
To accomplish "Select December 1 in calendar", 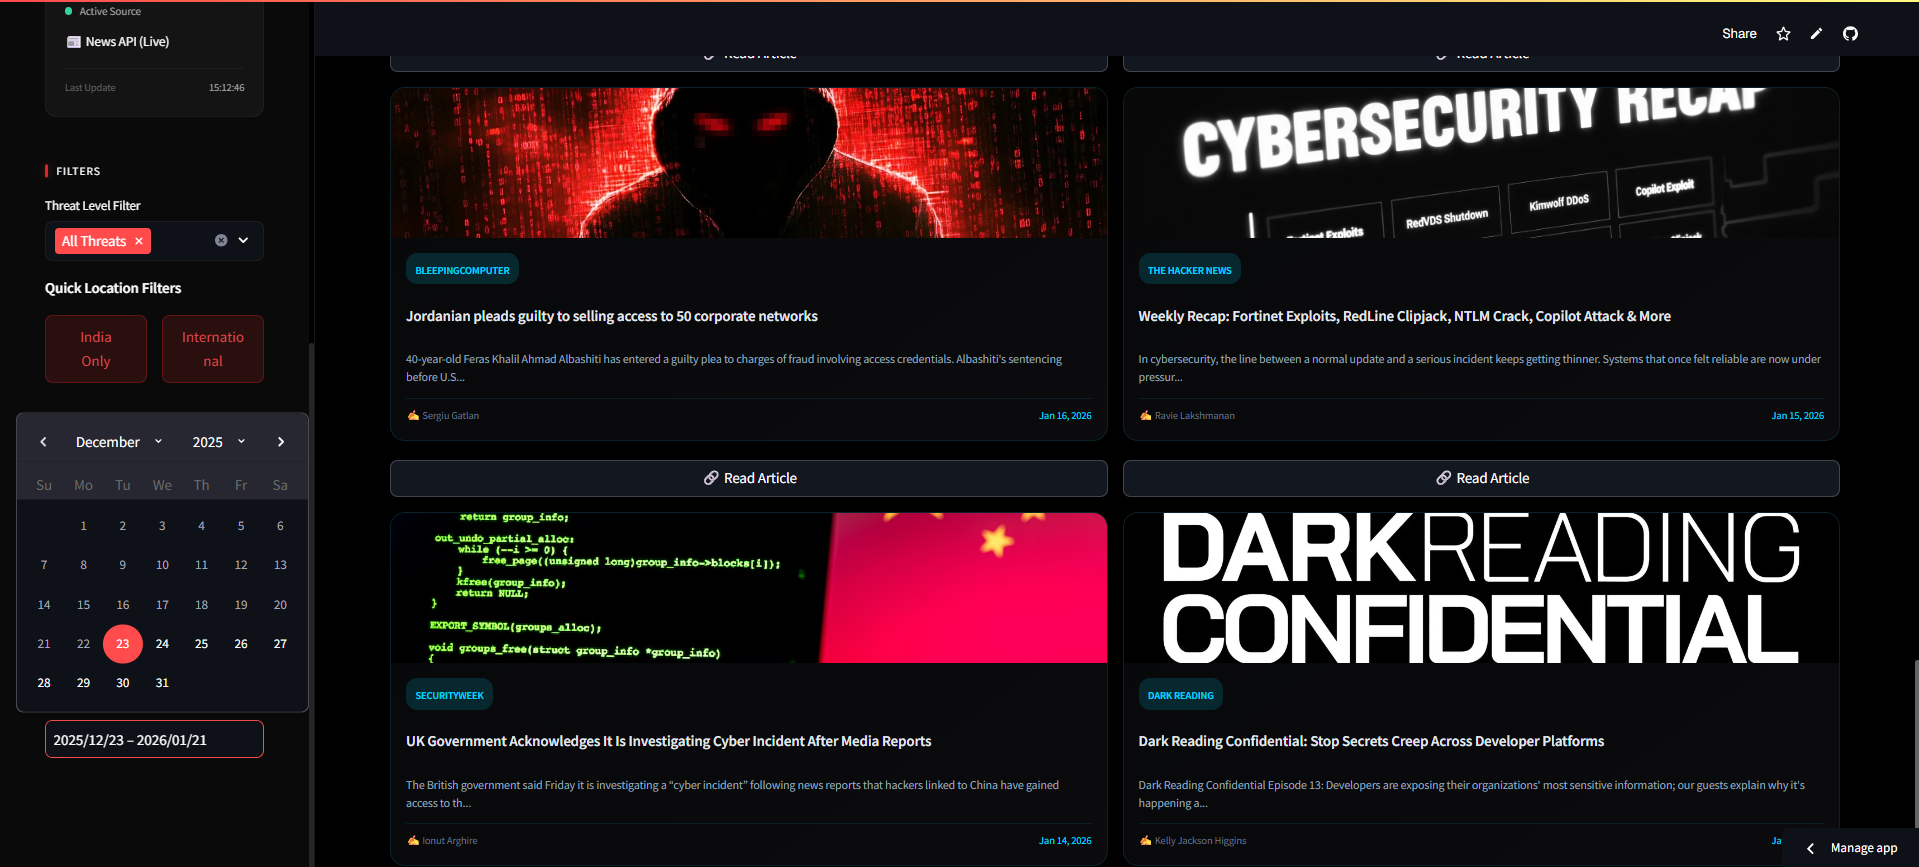I will pyautogui.click(x=83, y=526).
